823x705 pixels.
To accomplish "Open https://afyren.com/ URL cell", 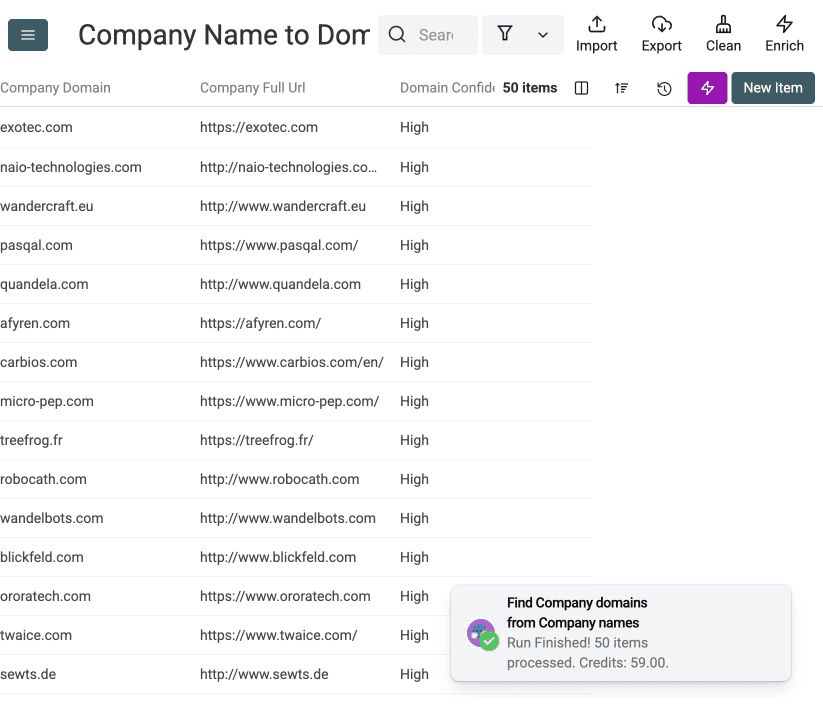I will [260, 323].
